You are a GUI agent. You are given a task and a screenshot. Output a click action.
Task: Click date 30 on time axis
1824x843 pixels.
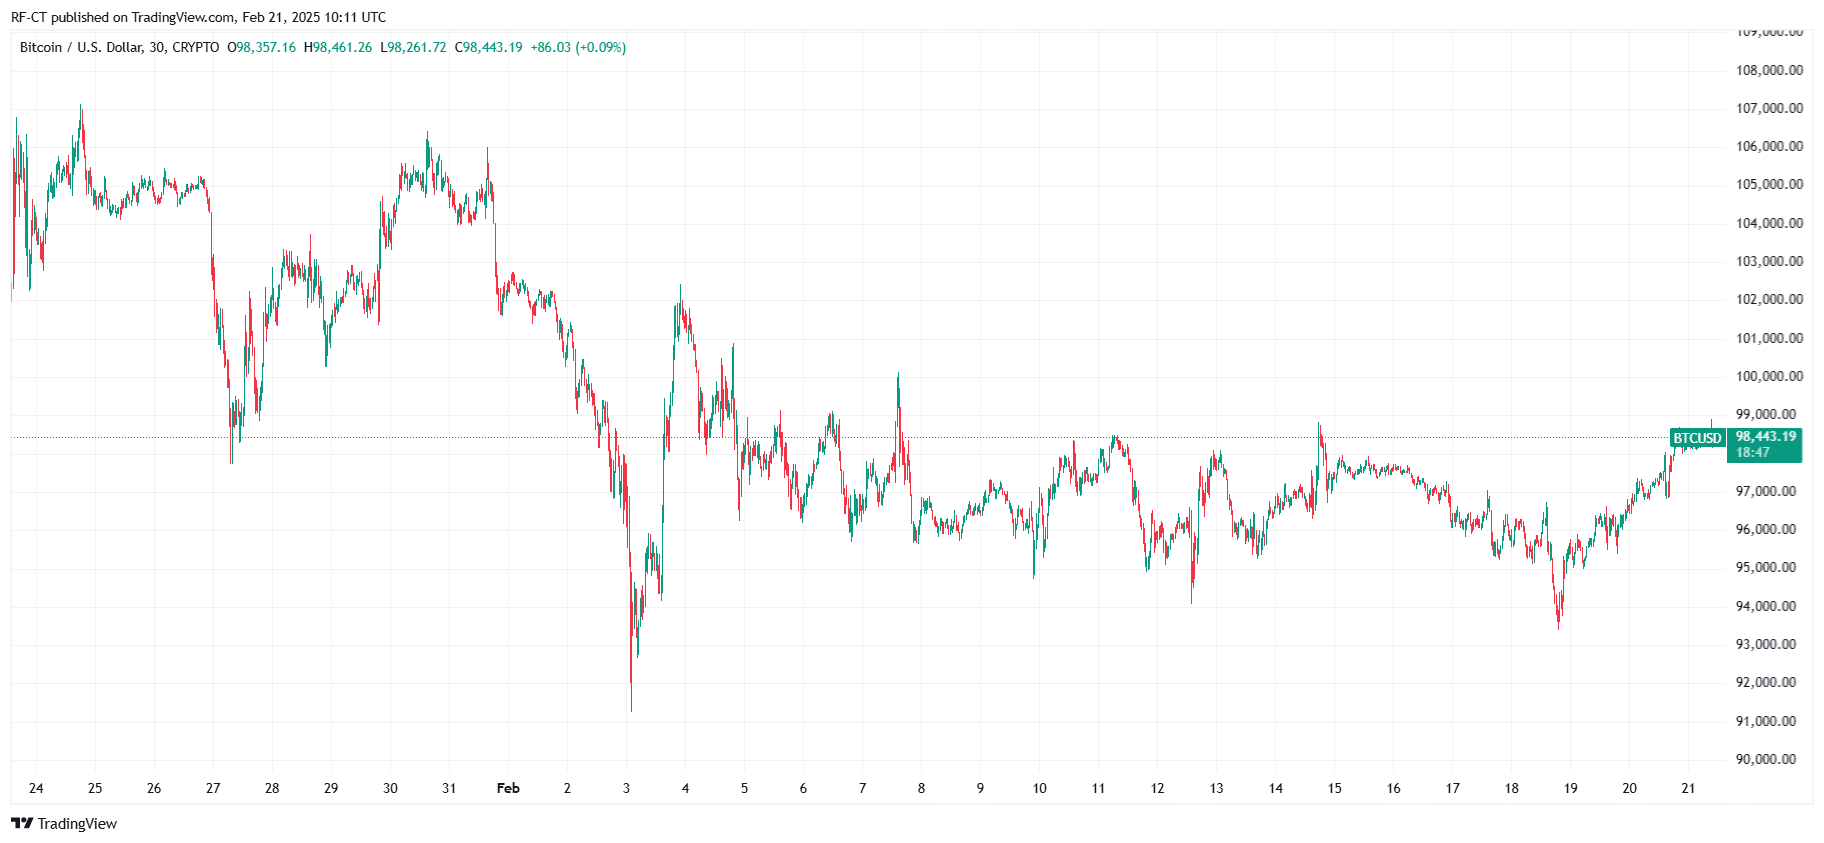pos(390,788)
